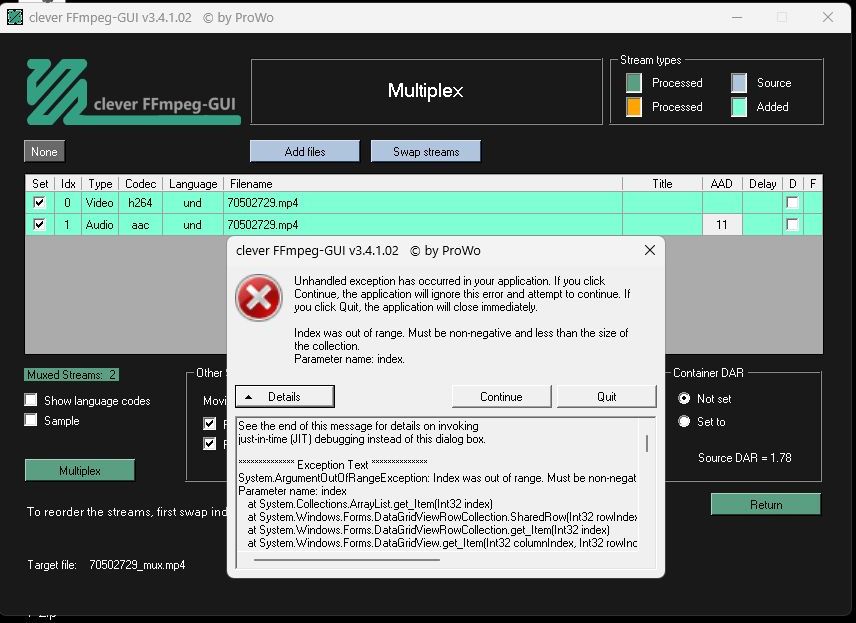Click the und language cell on the Audio row

193,224
